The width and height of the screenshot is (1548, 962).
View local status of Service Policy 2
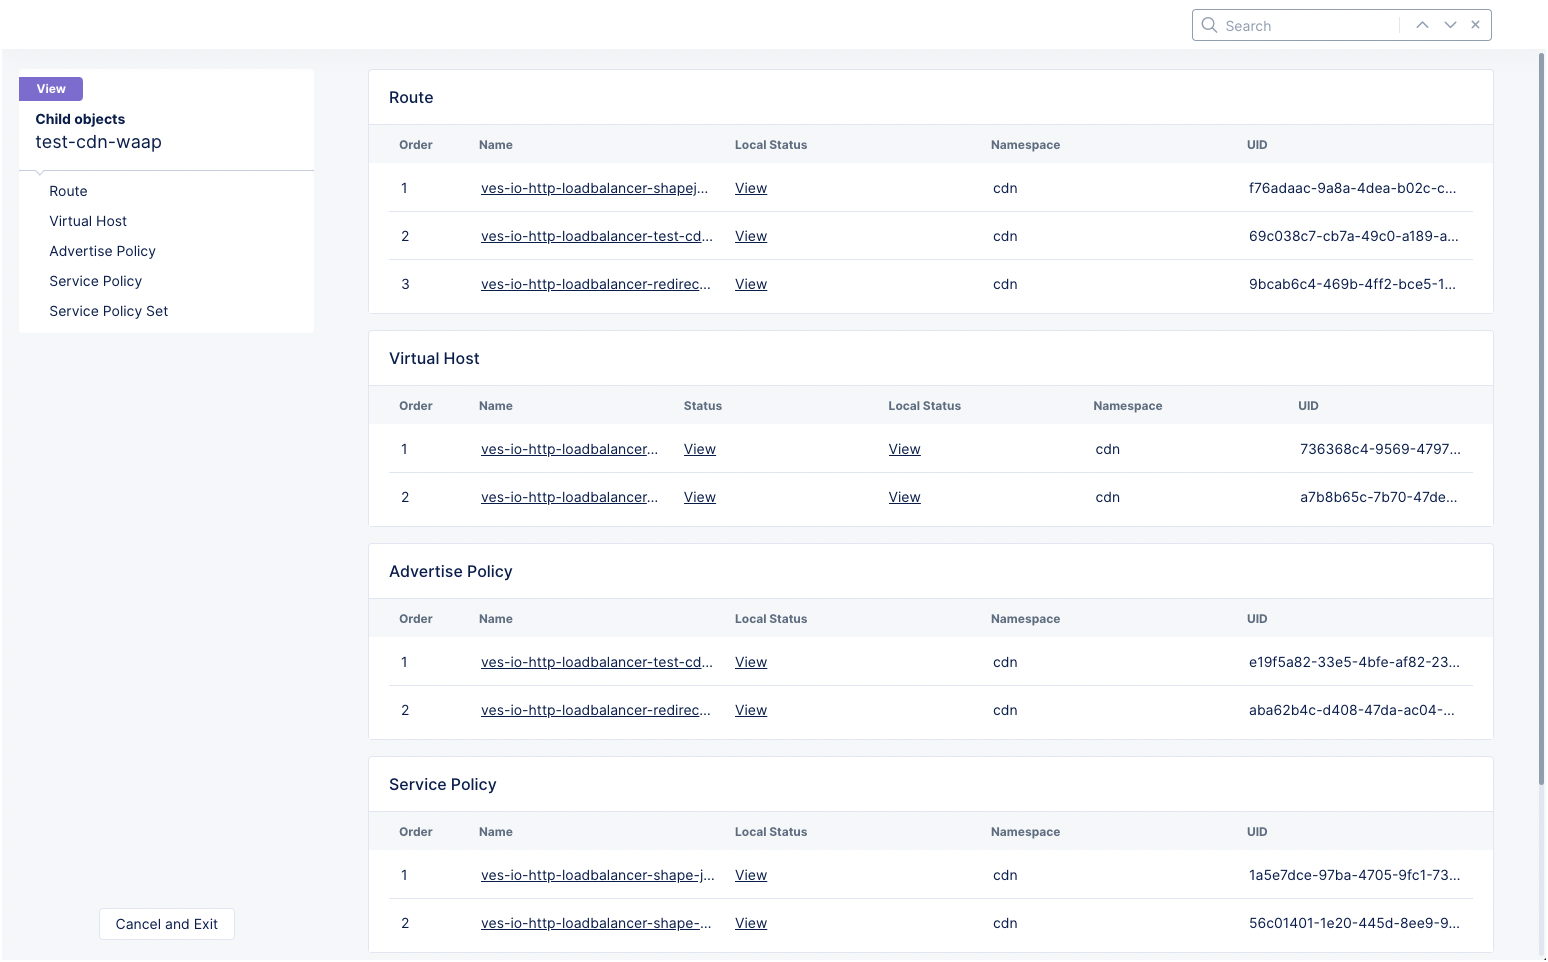[x=751, y=923]
